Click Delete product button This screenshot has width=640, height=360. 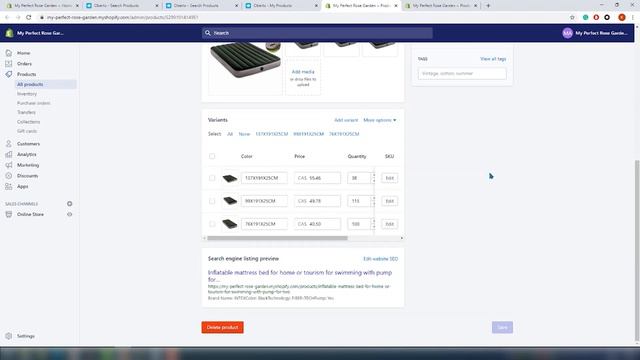[x=222, y=327]
